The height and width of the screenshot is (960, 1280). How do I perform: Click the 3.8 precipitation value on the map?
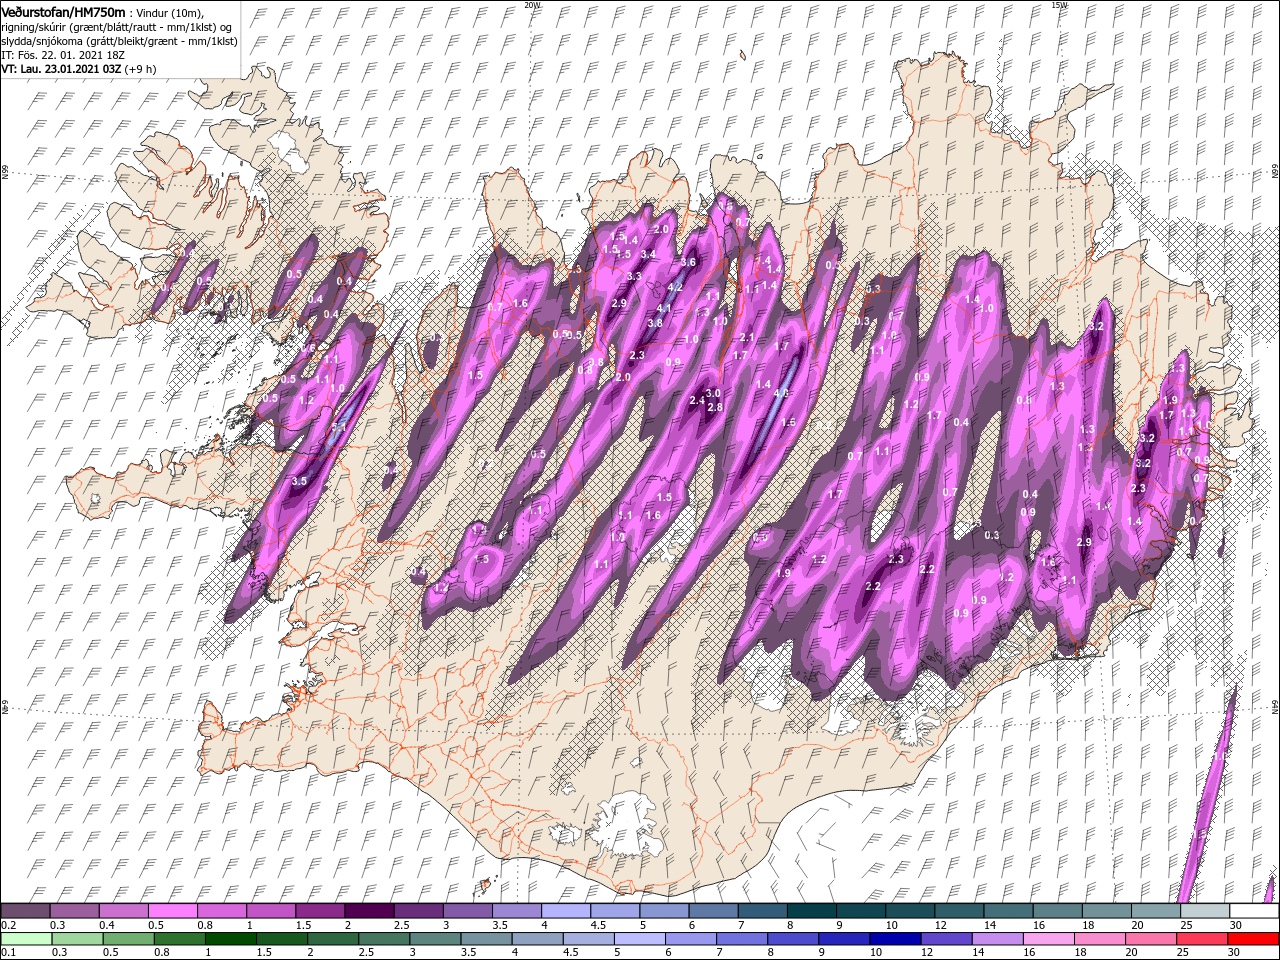click(655, 323)
